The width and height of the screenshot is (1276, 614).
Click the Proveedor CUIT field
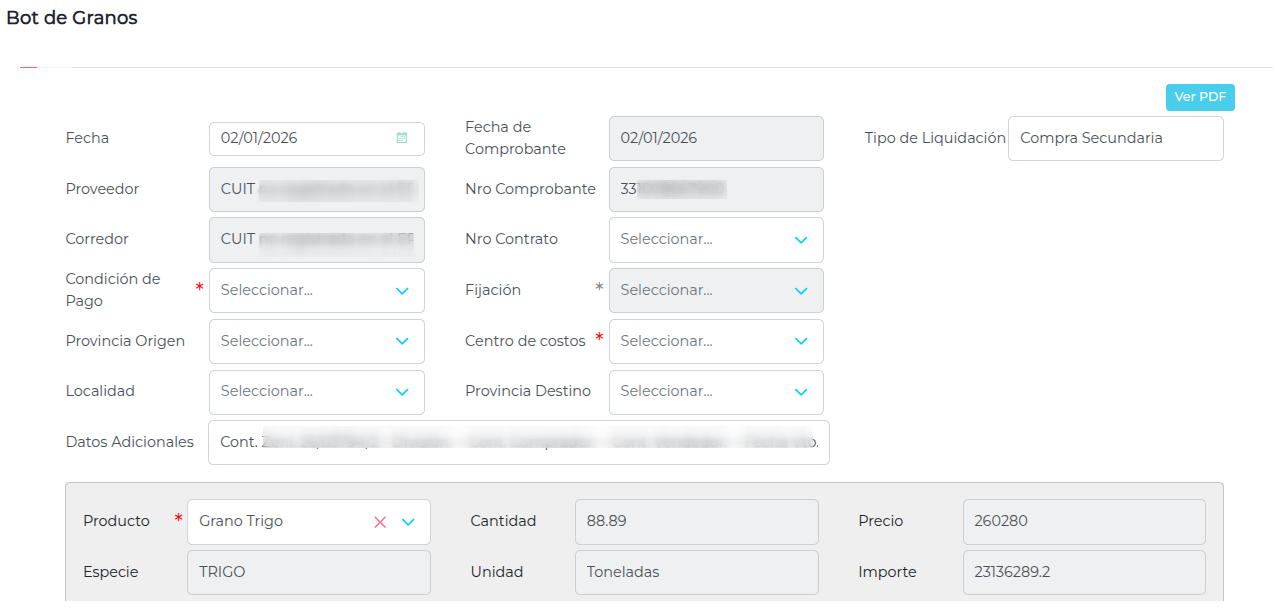click(x=316, y=189)
